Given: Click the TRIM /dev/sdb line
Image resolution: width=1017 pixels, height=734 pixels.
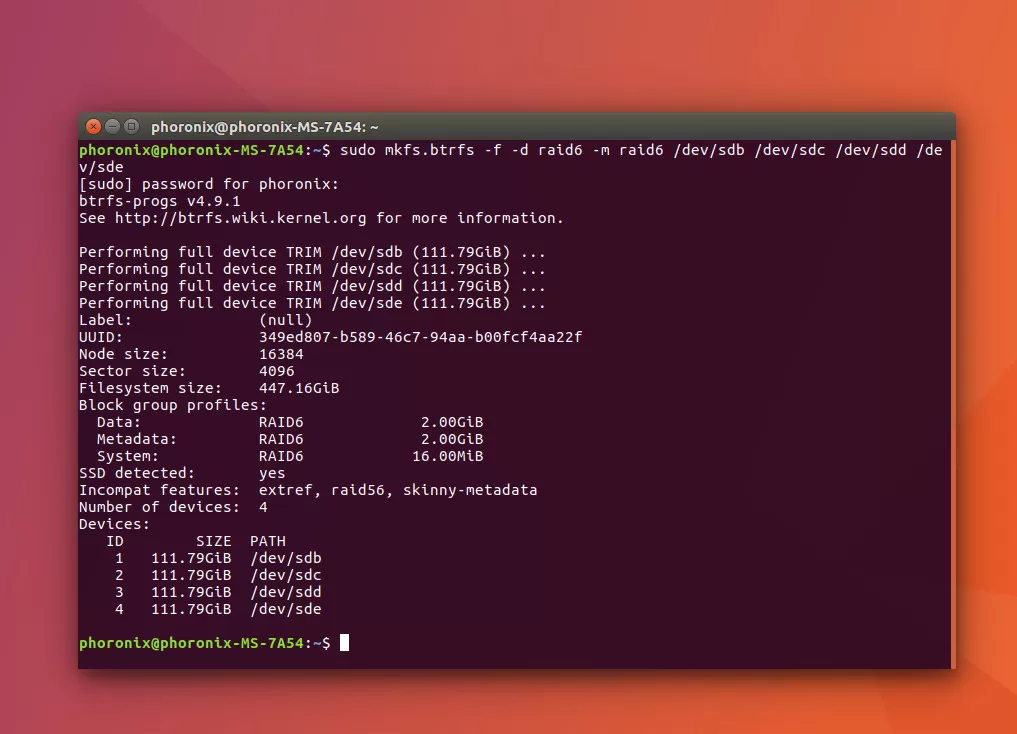Looking at the screenshot, I should click(x=312, y=252).
